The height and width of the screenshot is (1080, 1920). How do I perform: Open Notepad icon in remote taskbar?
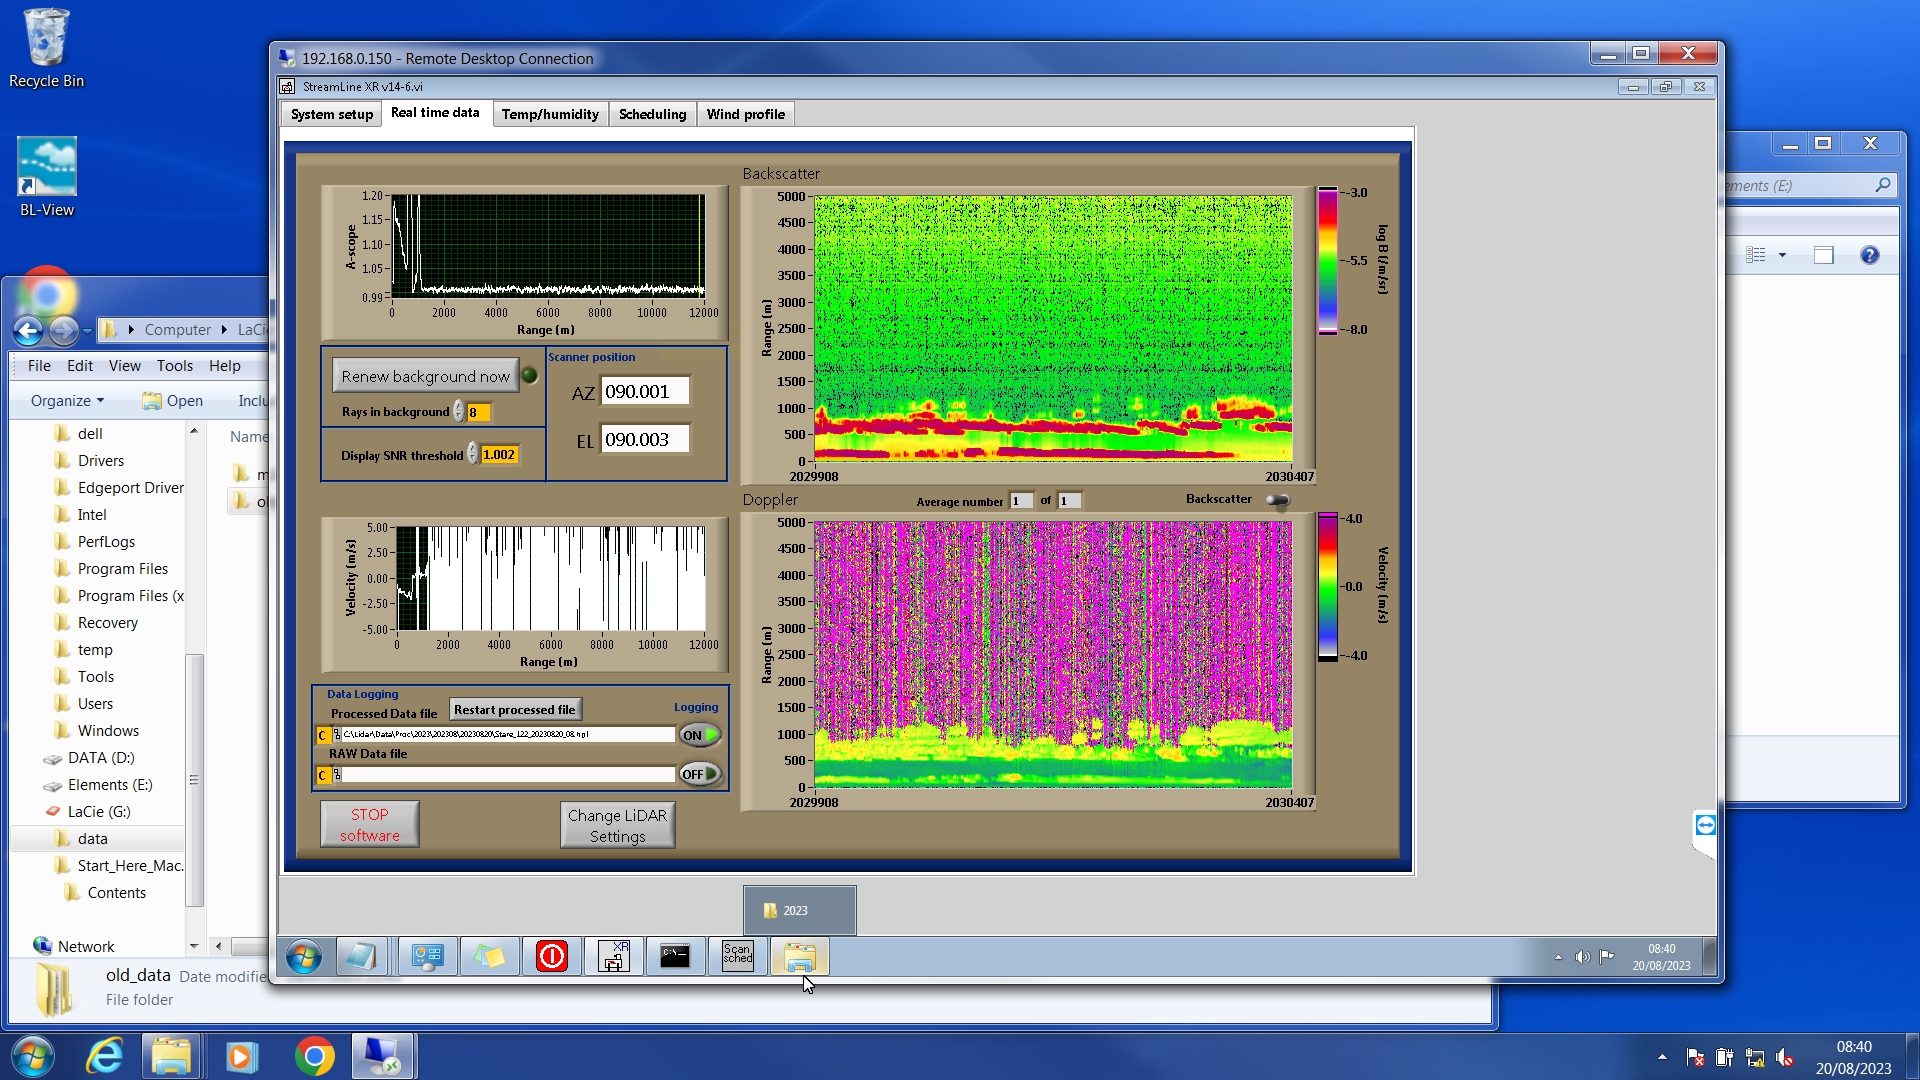tap(360, 957)
